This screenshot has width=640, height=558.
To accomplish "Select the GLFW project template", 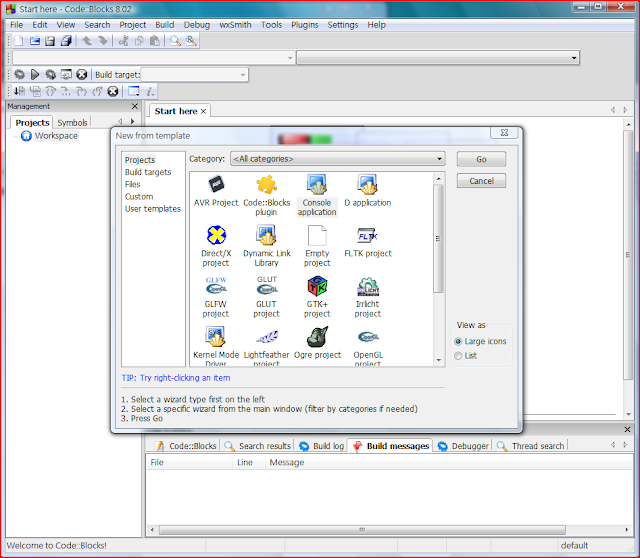I will point(216,297).
